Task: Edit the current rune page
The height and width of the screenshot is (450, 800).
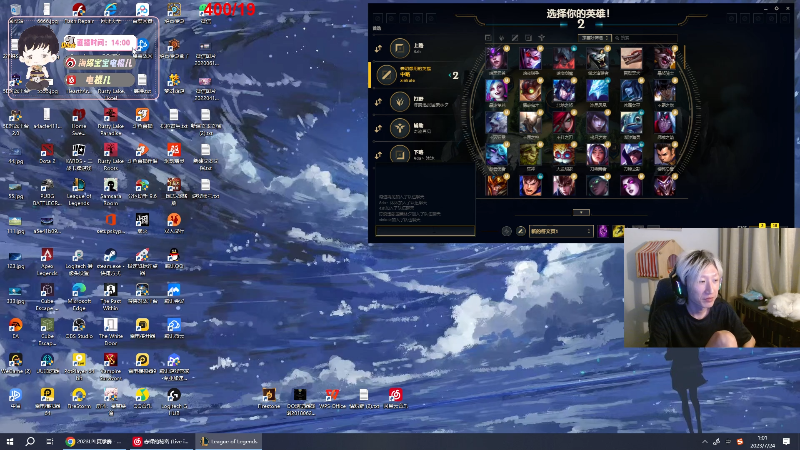Action: [520, 231]
